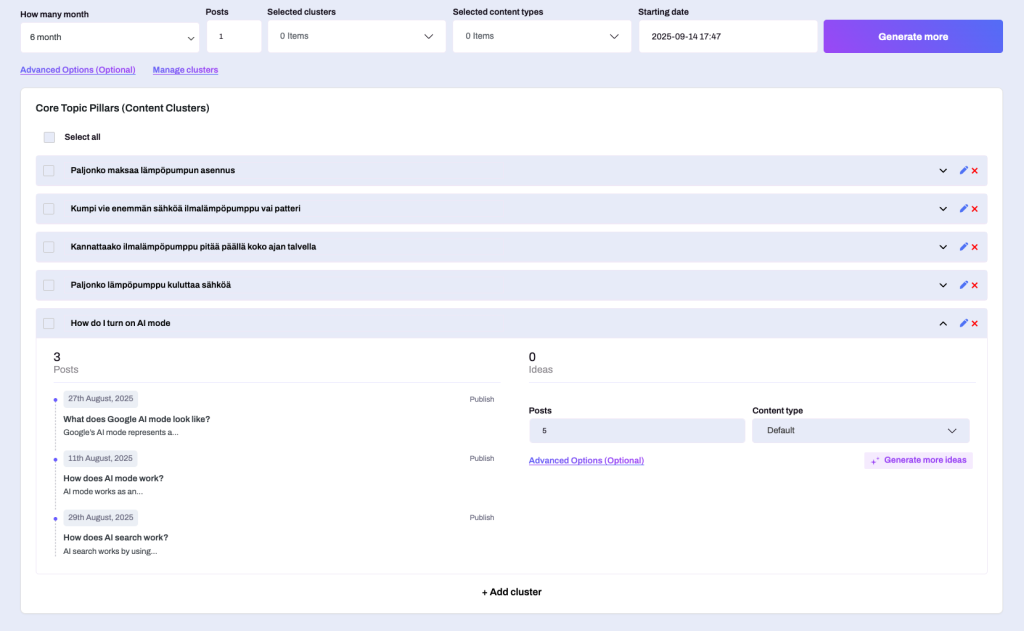Expand the 'Kannattaako ilmalämpöpumppu pitää päällä' row chevron
This screenshot has height=631, width=1024.
click(943, 248)
